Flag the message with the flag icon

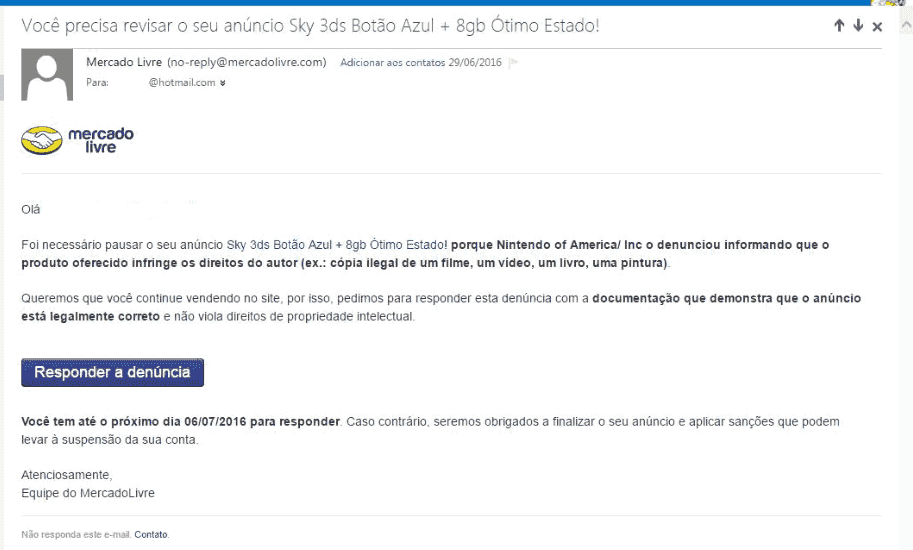[x=514, y=63]
